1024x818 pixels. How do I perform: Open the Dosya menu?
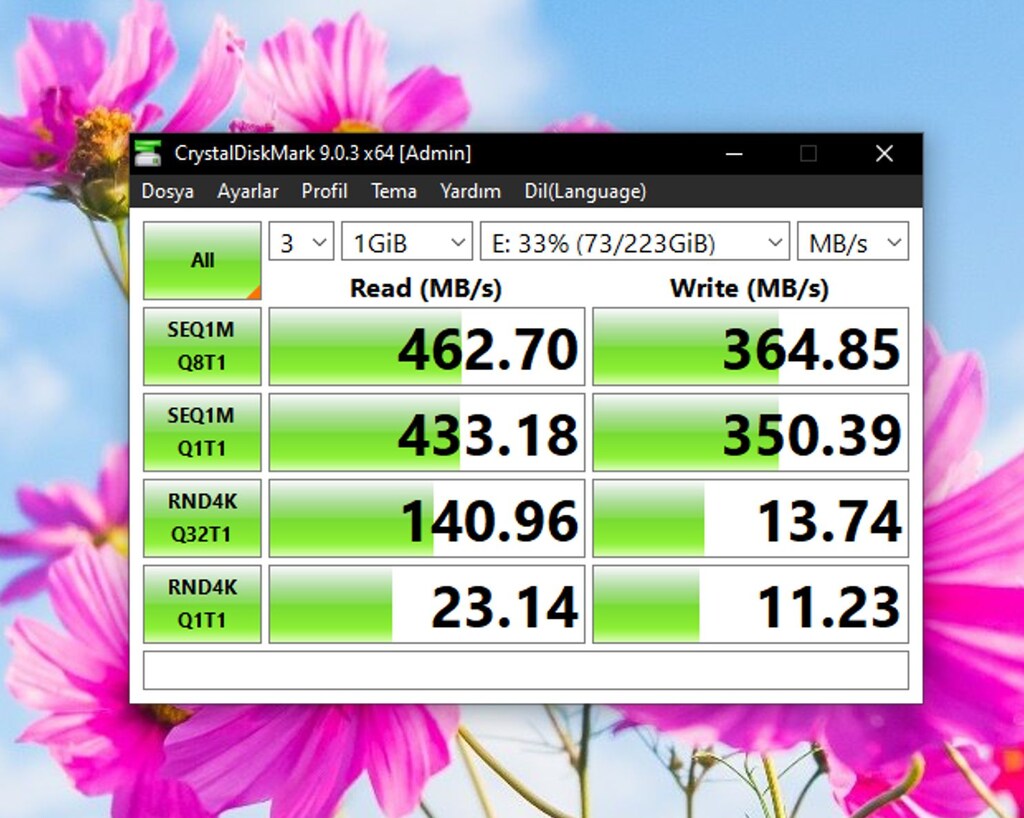click(167, 191)
